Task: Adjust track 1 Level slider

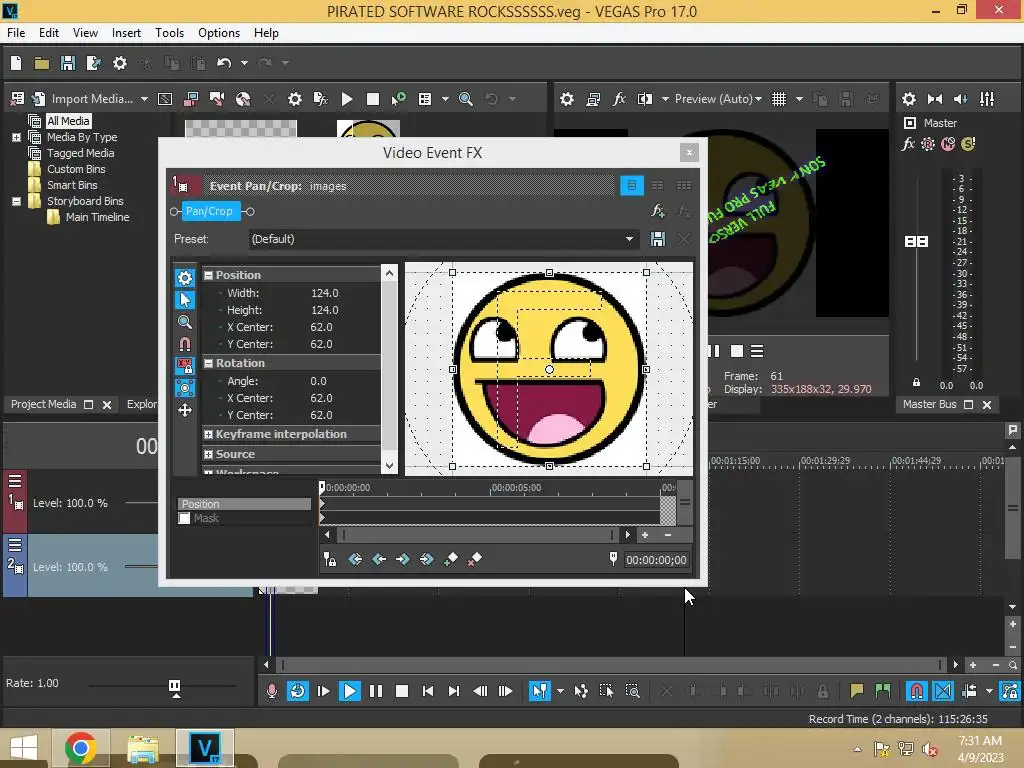Action: click(140, 503)
